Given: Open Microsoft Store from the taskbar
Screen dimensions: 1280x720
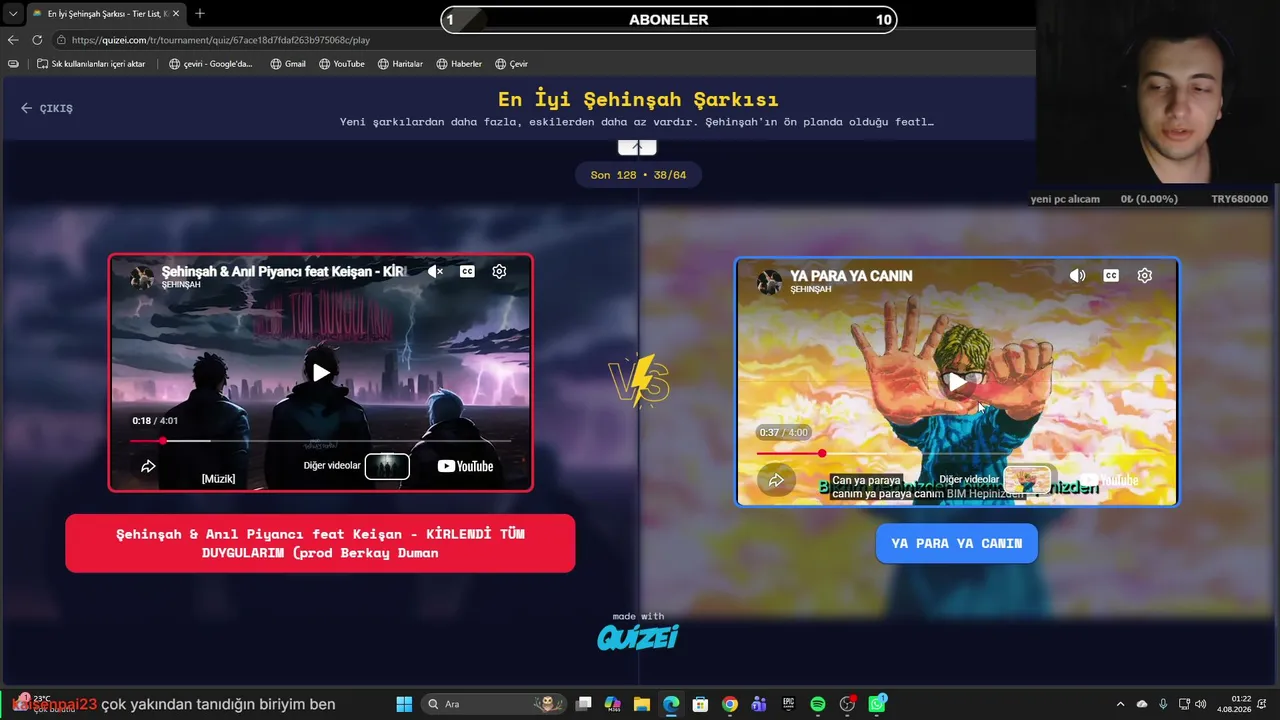Looking at the screenshot, I should coord(701,704).
